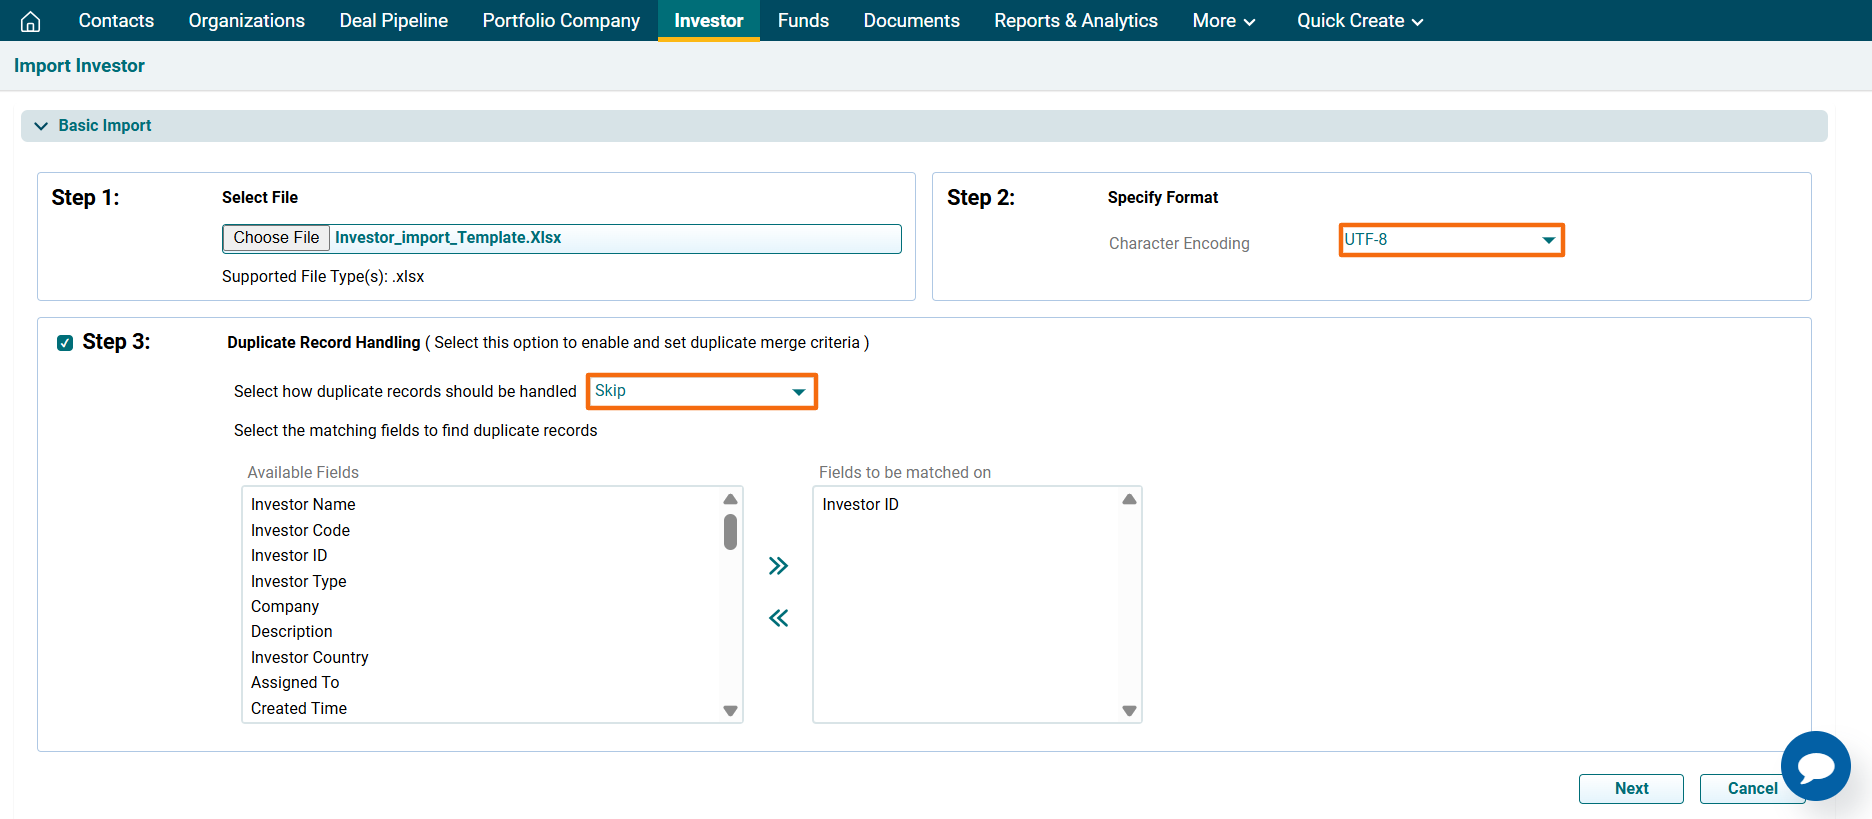The image size is (1872, 819).
Task: Click the Home icon in navigation bar
Action: coord(31,21)
